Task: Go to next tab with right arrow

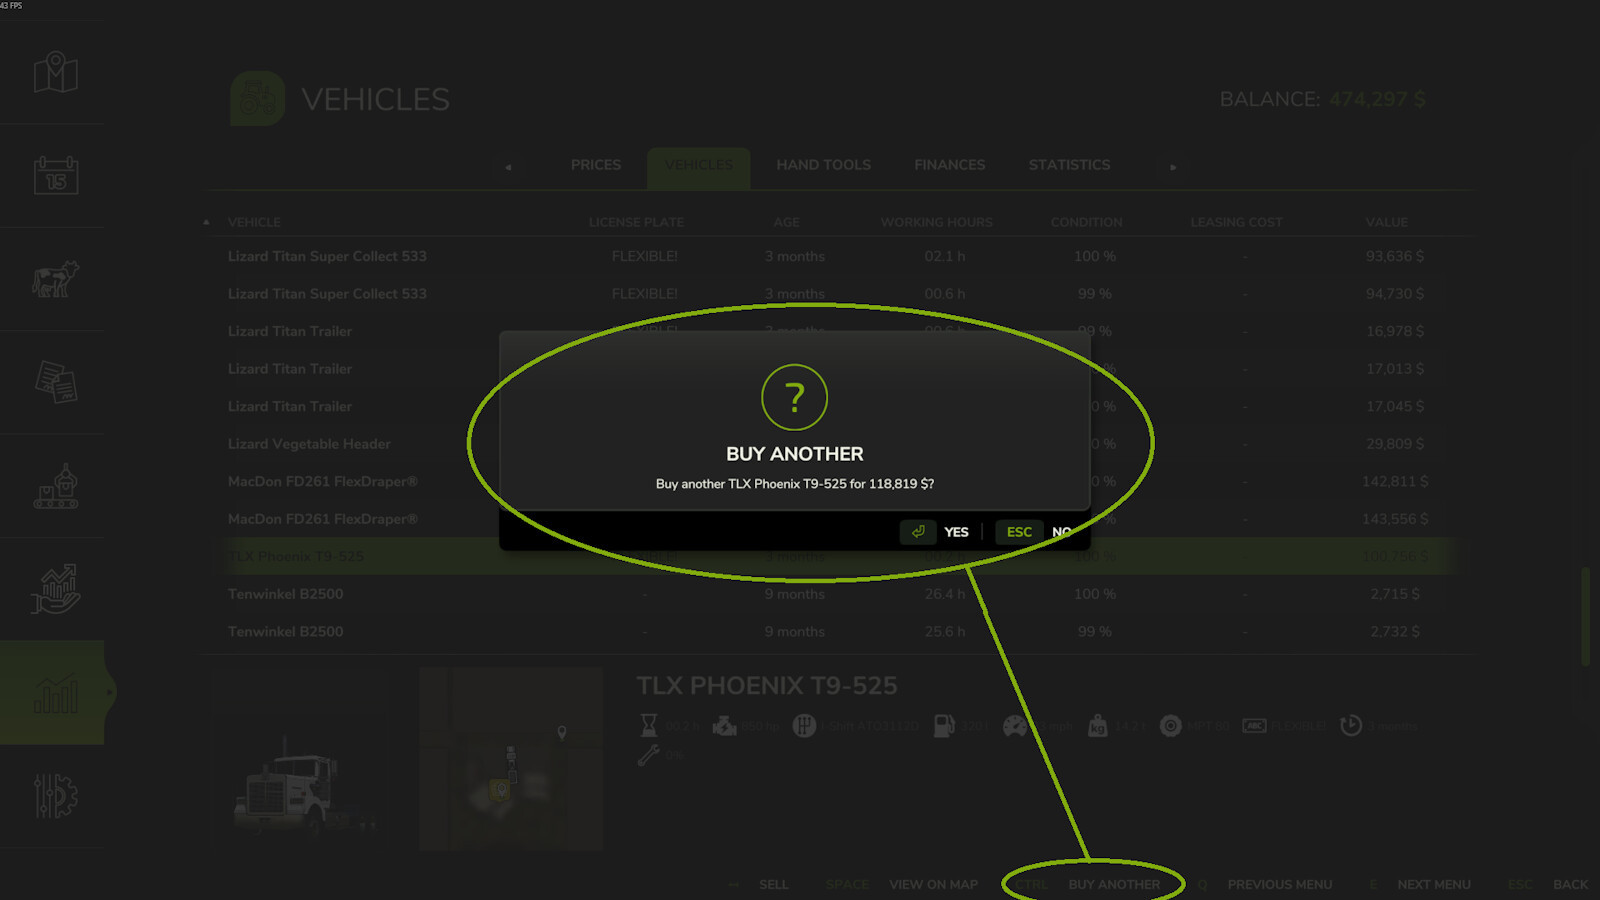Action: pyautogui.click(x=1173, y=167)
